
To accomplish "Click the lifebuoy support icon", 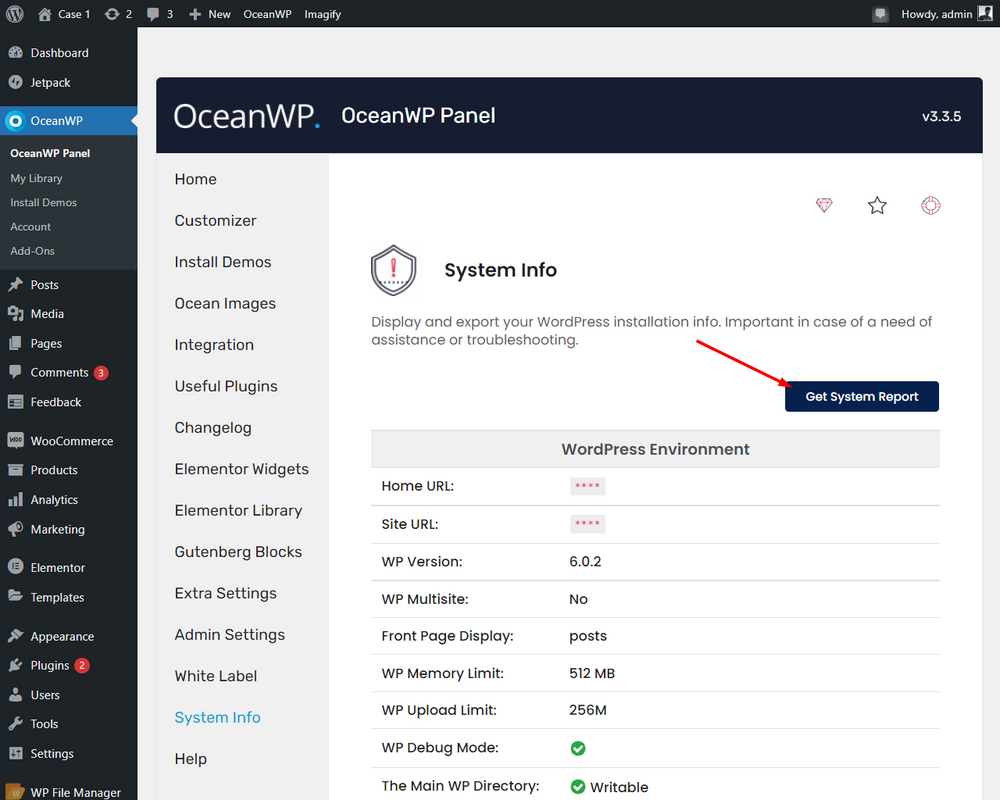I will click(930, 205).
